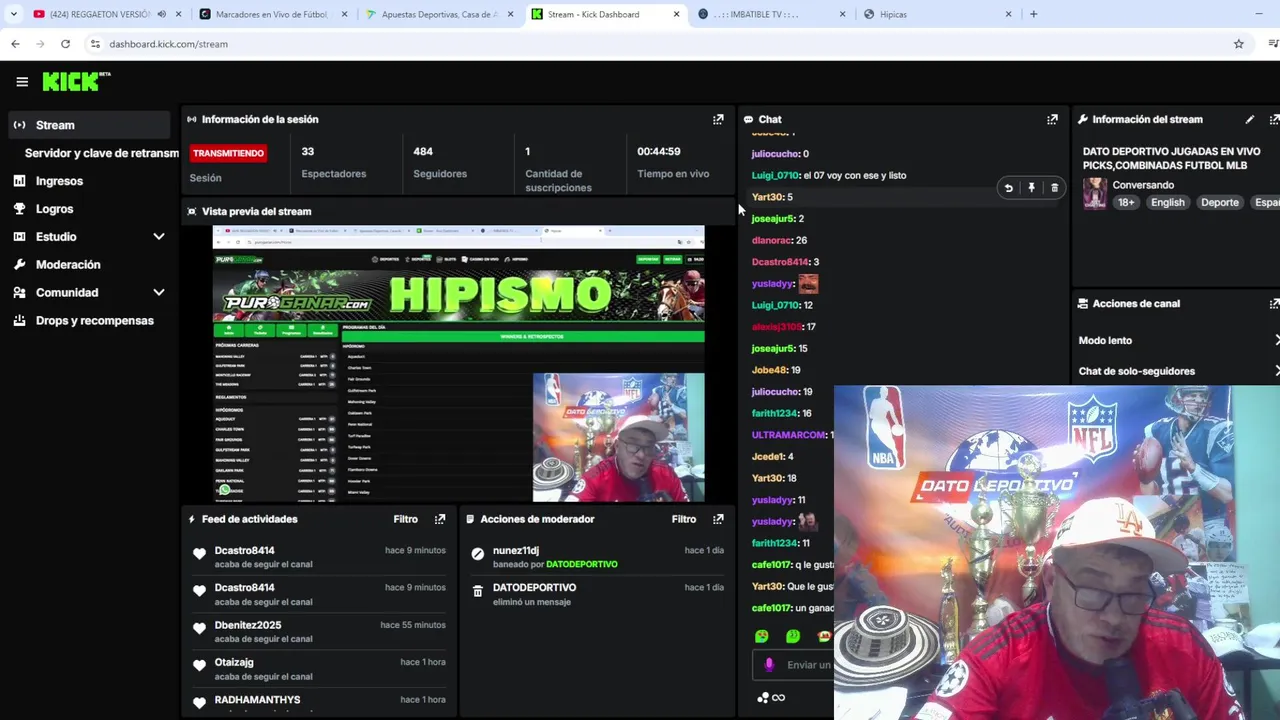Viewport: 1280px width, 720px height.
Task: Open chat identity purple icon
Action: [769, 665]
